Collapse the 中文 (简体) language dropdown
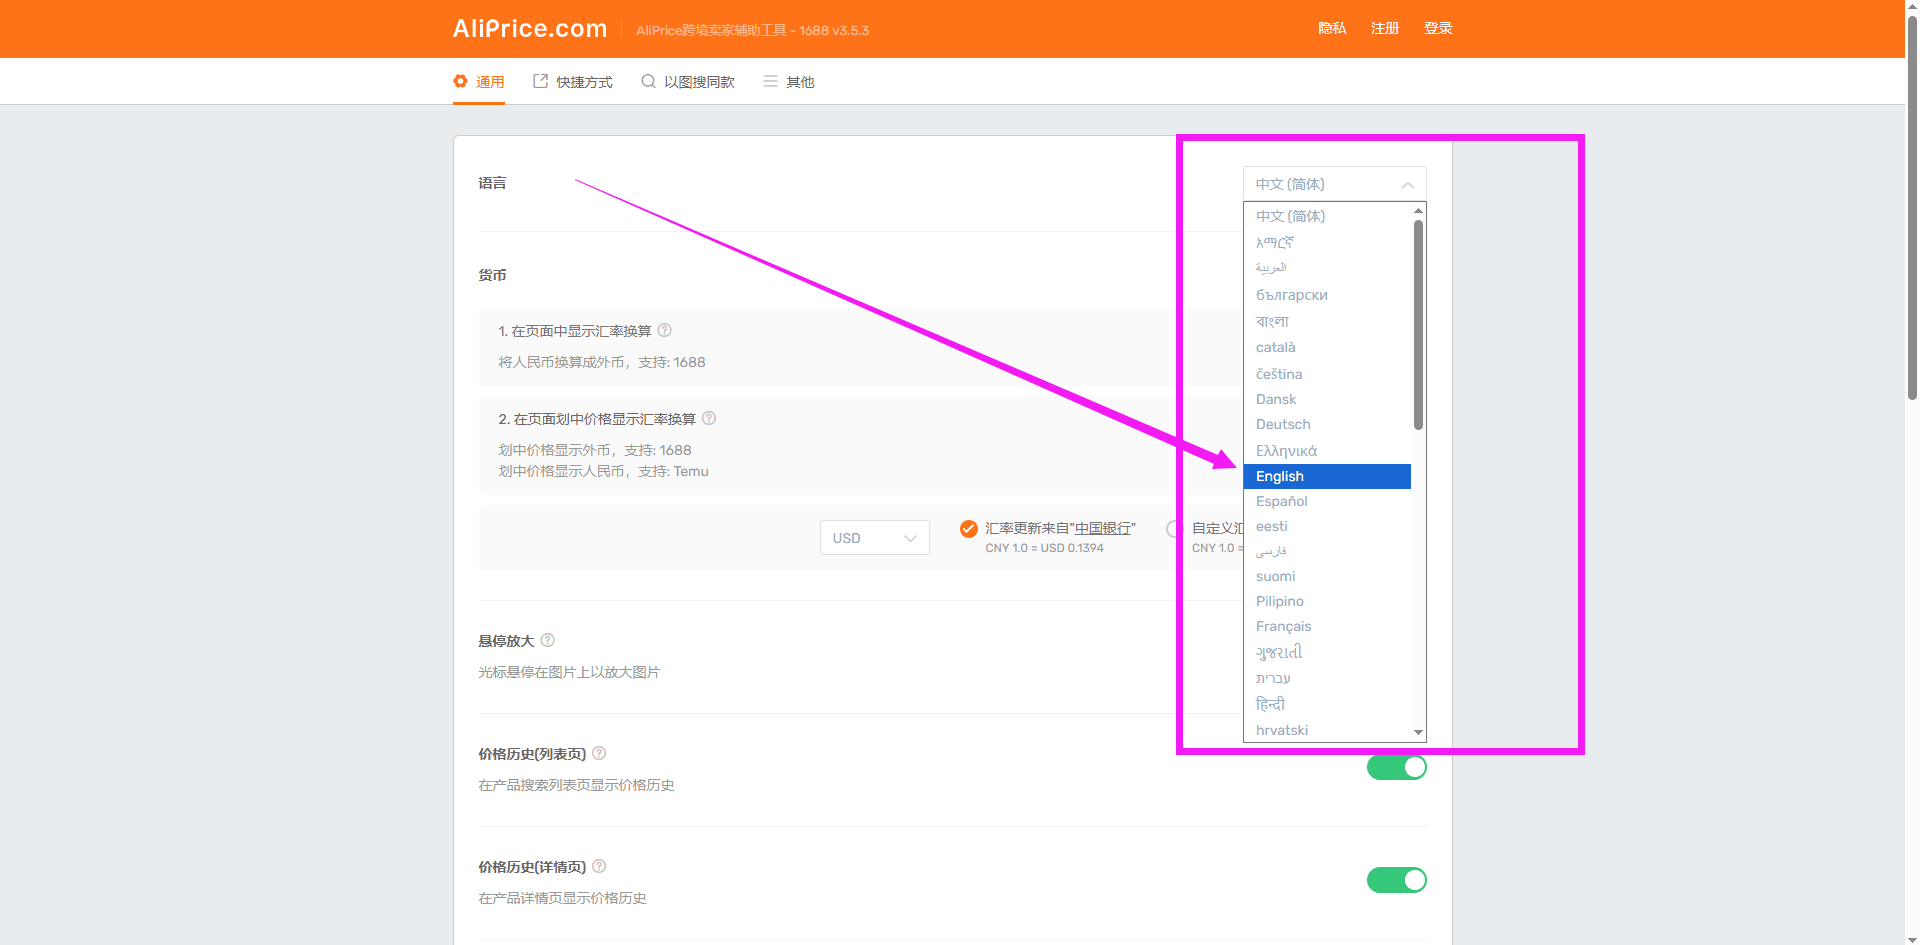1920x945 pixels. point(1334,184)
